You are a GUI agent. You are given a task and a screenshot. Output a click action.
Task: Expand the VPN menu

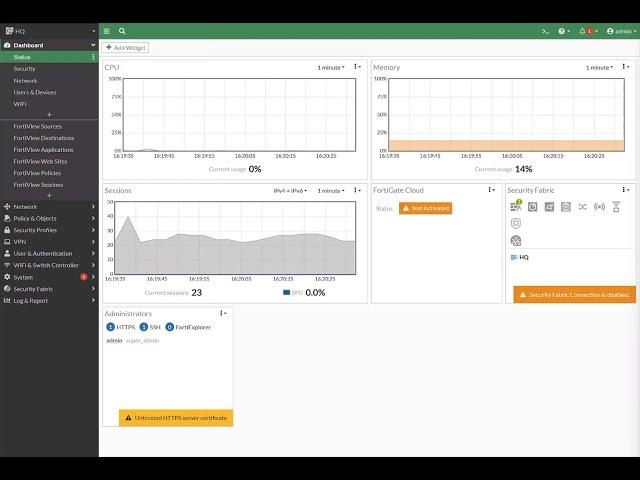[x=49, y=242]
